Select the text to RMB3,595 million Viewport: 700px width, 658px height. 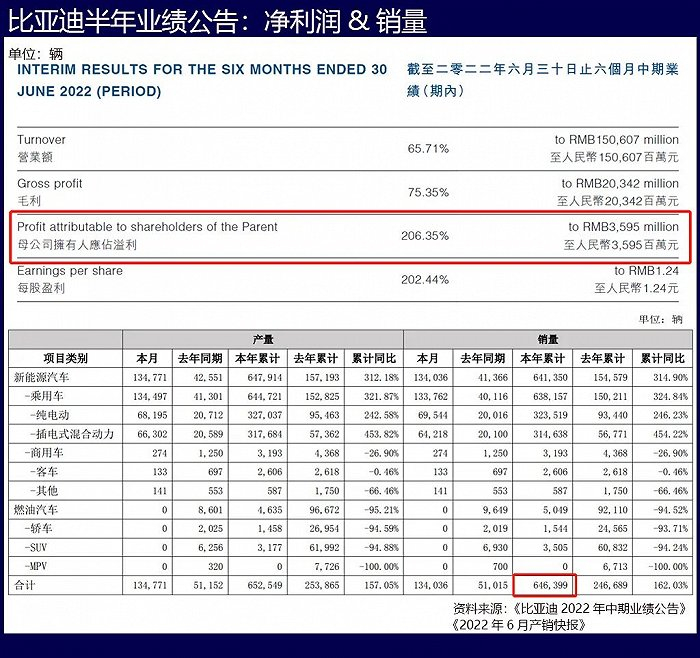point(623,227)
